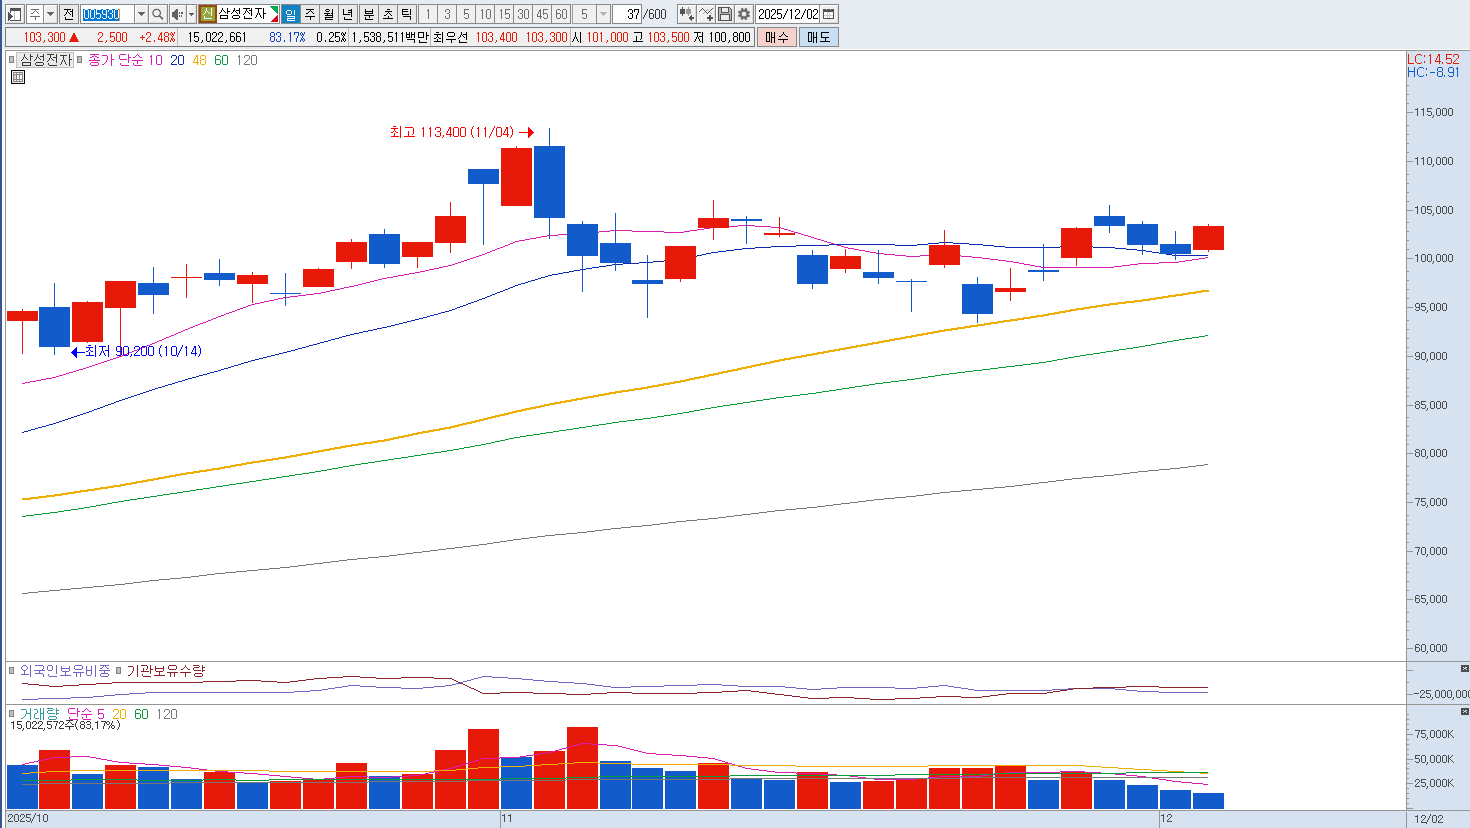This screenshot has width=1470, height=828.
Task: Open the stock code history dropdown
Action: click(x=141, y=14)
